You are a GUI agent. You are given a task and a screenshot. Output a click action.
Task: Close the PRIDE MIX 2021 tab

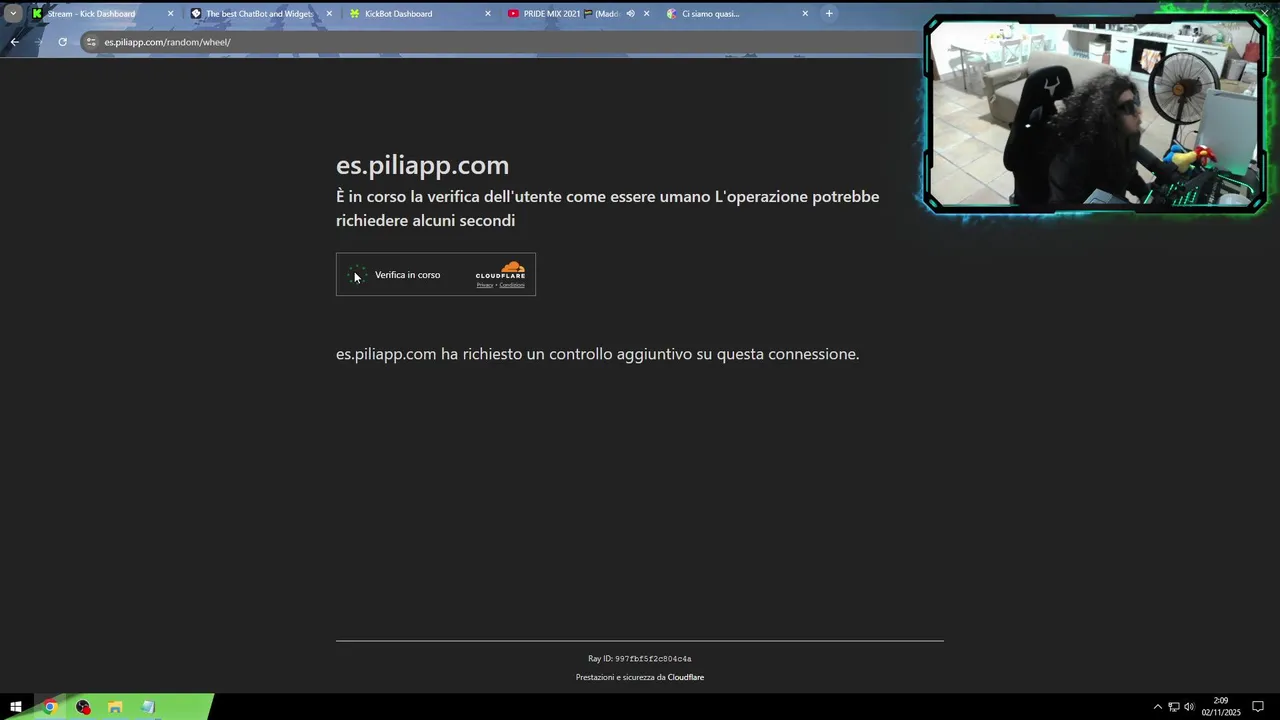[x=646, y=14]
